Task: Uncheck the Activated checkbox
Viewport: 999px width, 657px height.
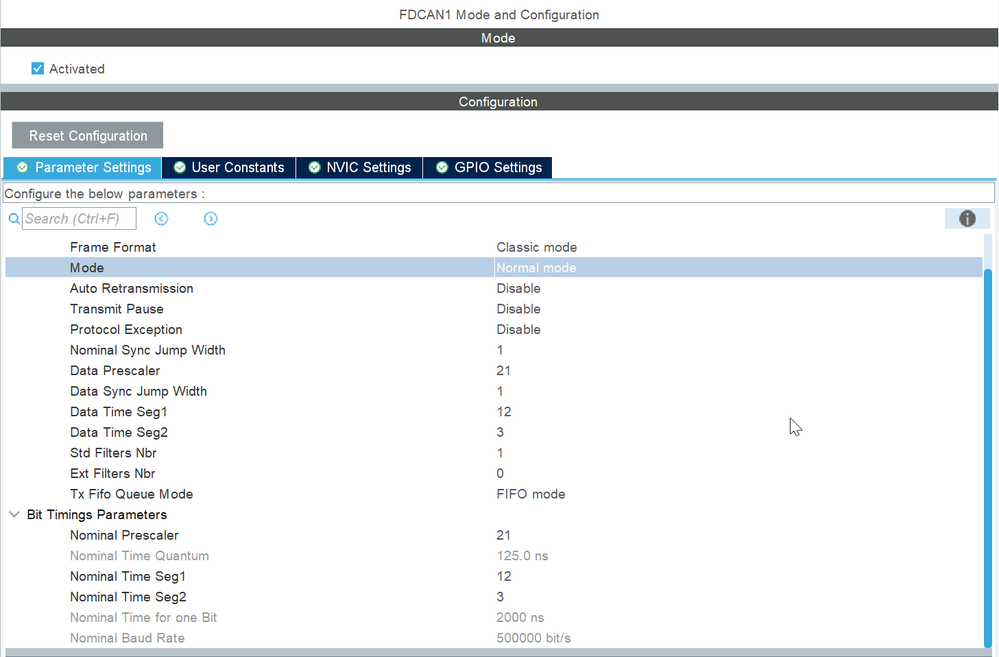Action: coord(38,68)
